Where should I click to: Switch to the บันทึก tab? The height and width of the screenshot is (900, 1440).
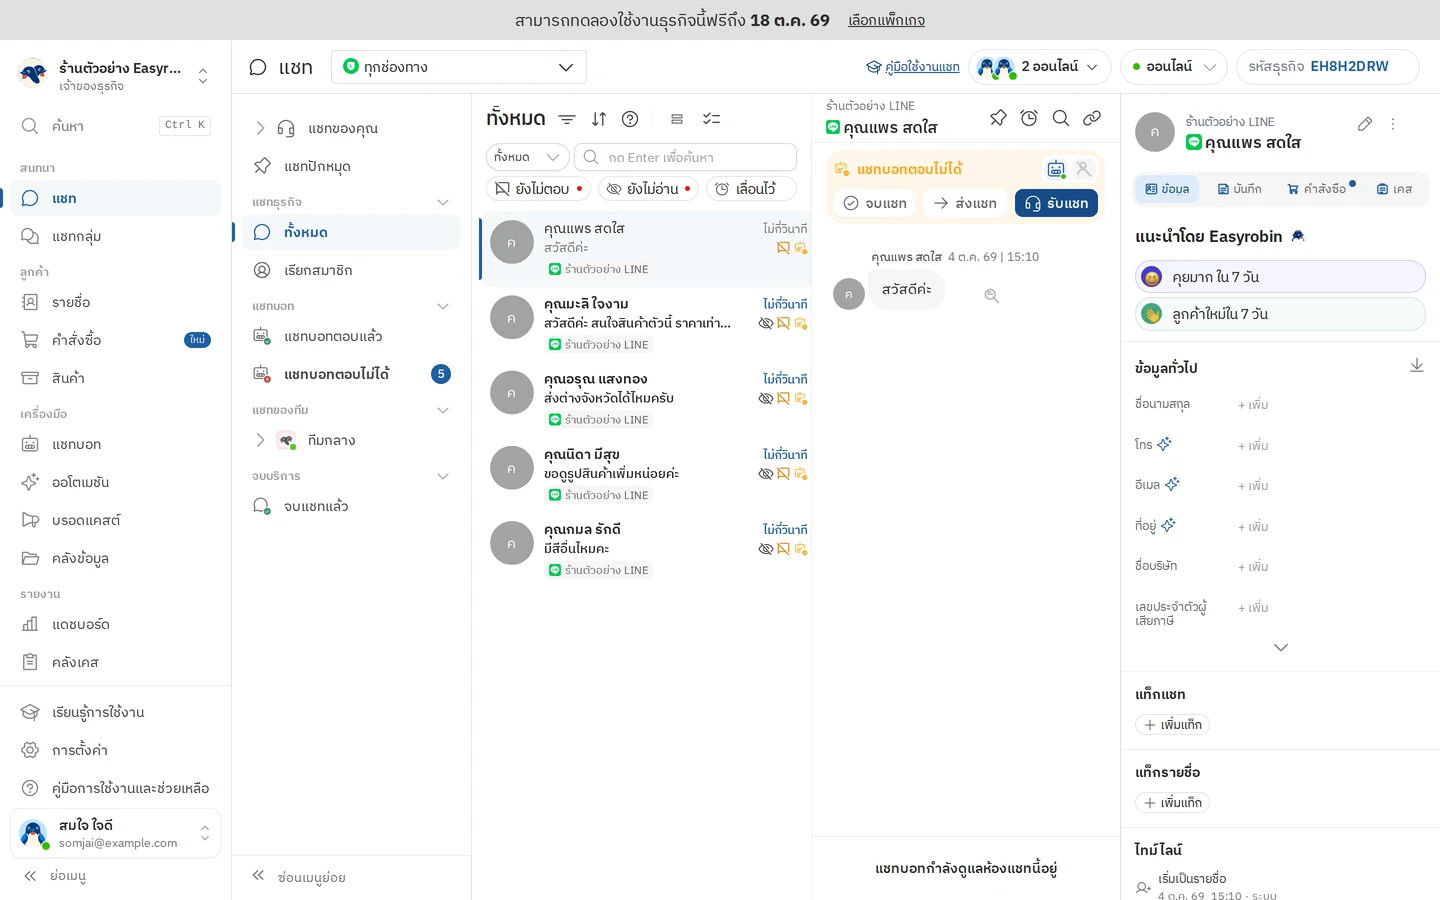click(1239, 189)
